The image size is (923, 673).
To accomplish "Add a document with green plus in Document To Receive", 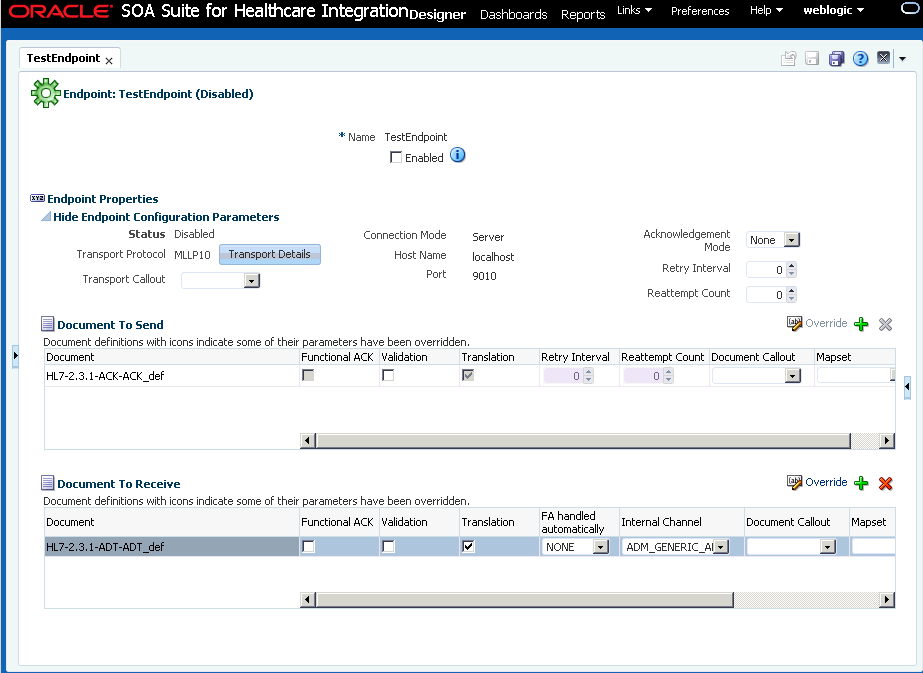I will (861, 483).
